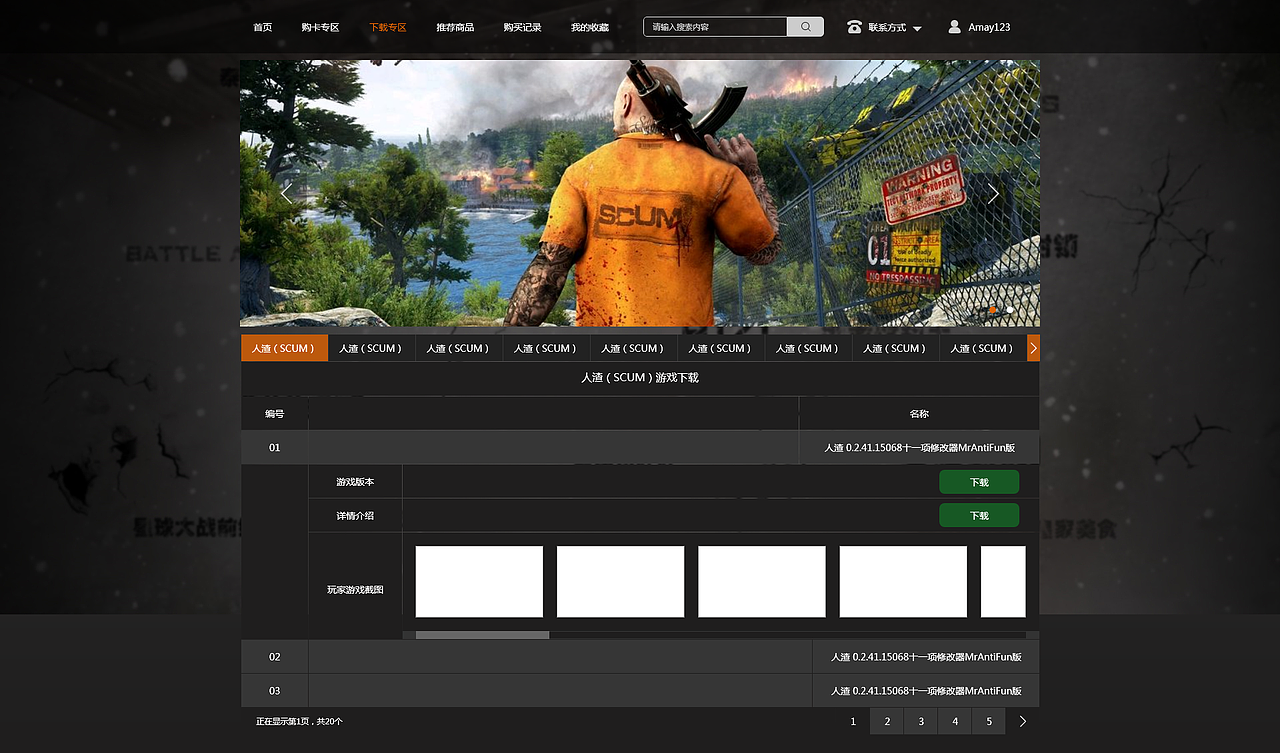Click row number 02
This screenshot has height=753, width=1280.
coord(274,657)
